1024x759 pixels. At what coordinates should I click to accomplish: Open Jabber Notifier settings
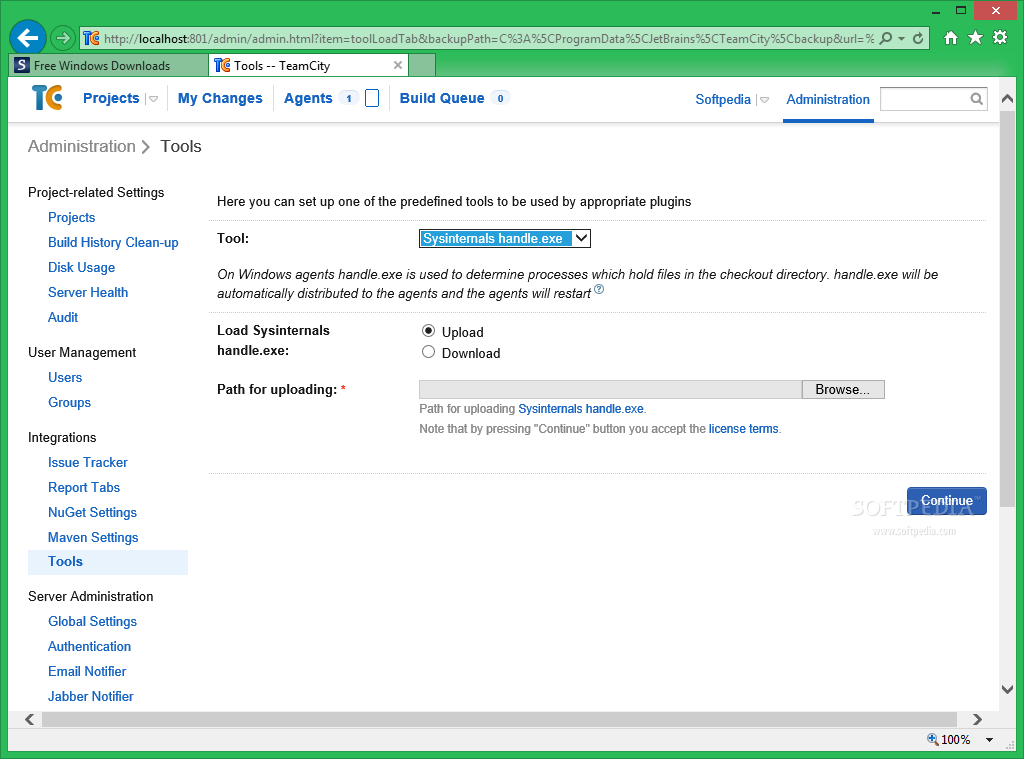91,696
